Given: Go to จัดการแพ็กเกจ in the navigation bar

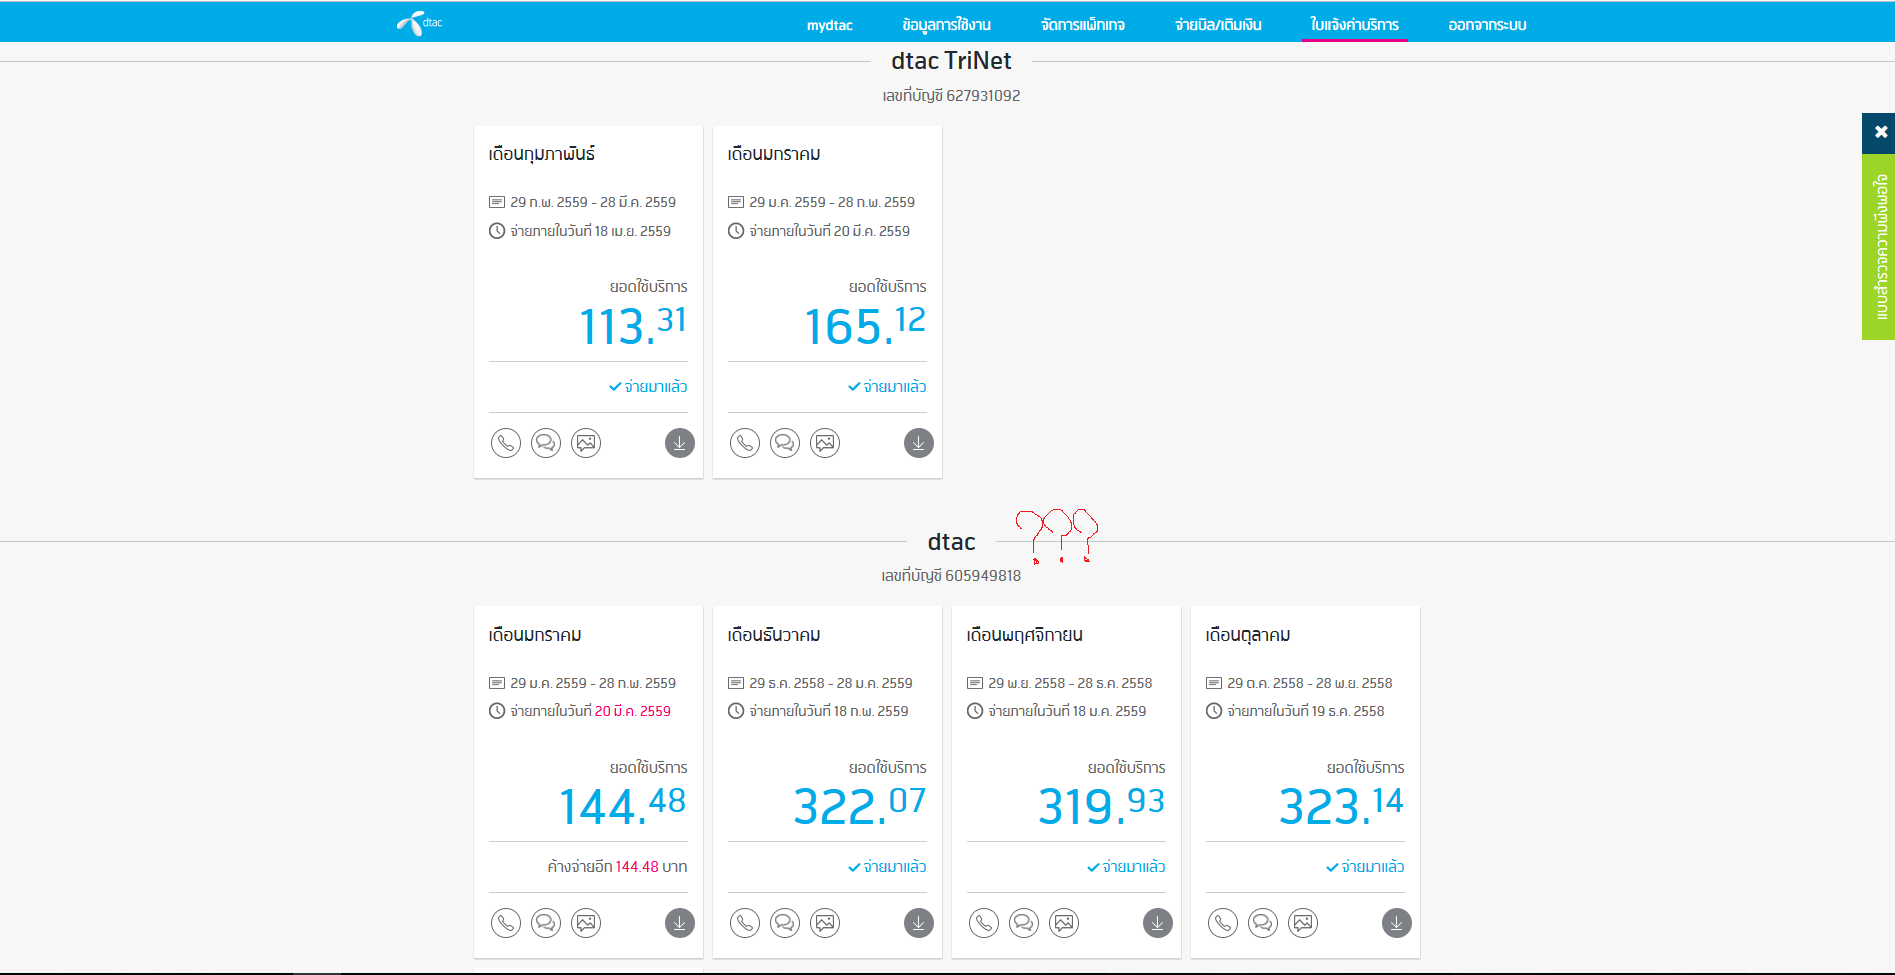Looking at the screenshot, I should coord(1083,25).
